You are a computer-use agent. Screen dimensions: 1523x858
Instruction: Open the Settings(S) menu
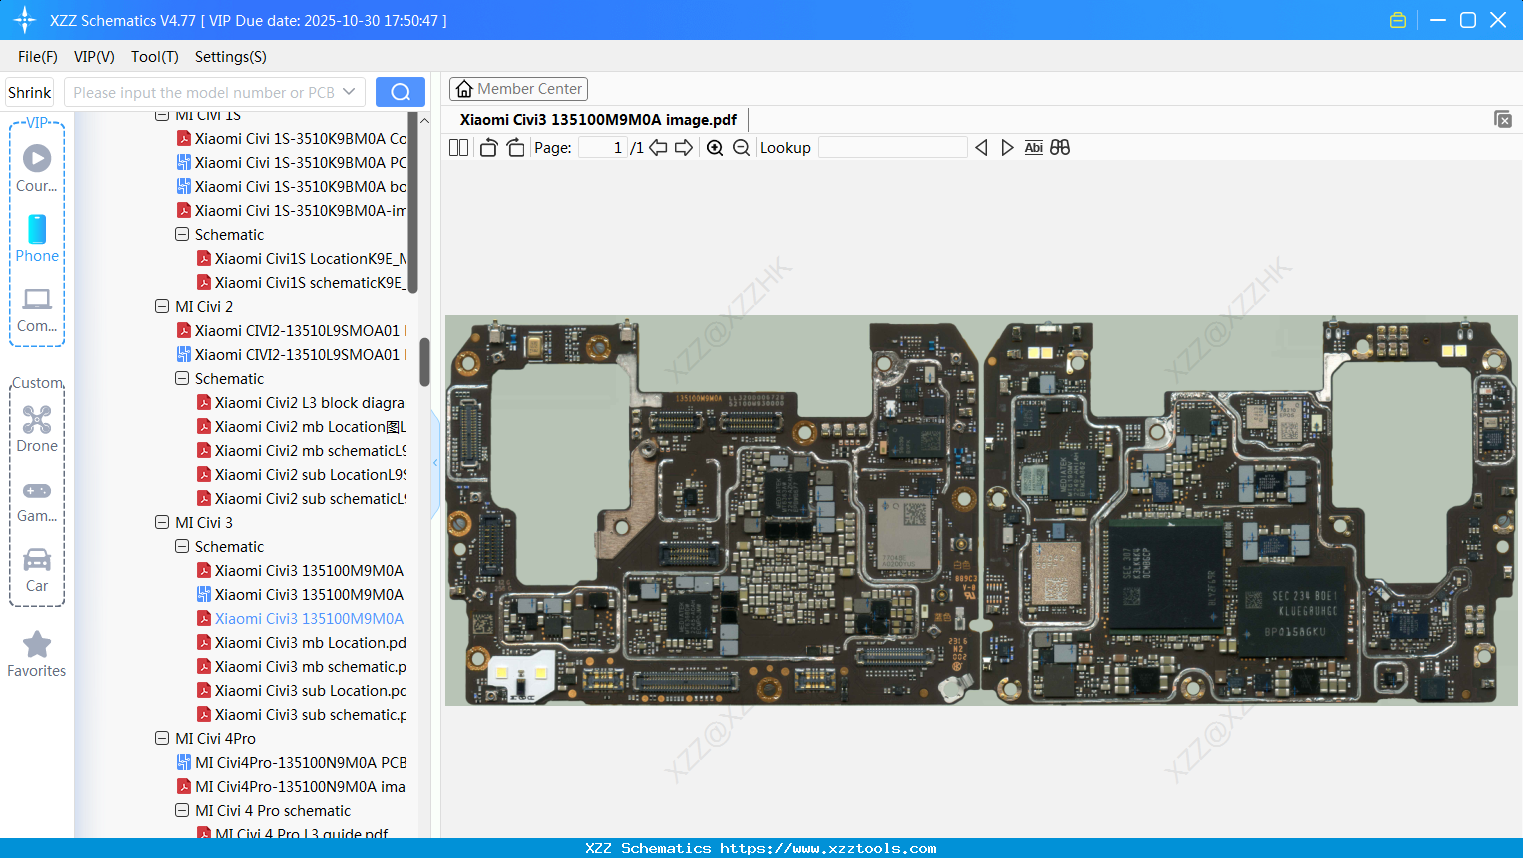pos(230,57)
